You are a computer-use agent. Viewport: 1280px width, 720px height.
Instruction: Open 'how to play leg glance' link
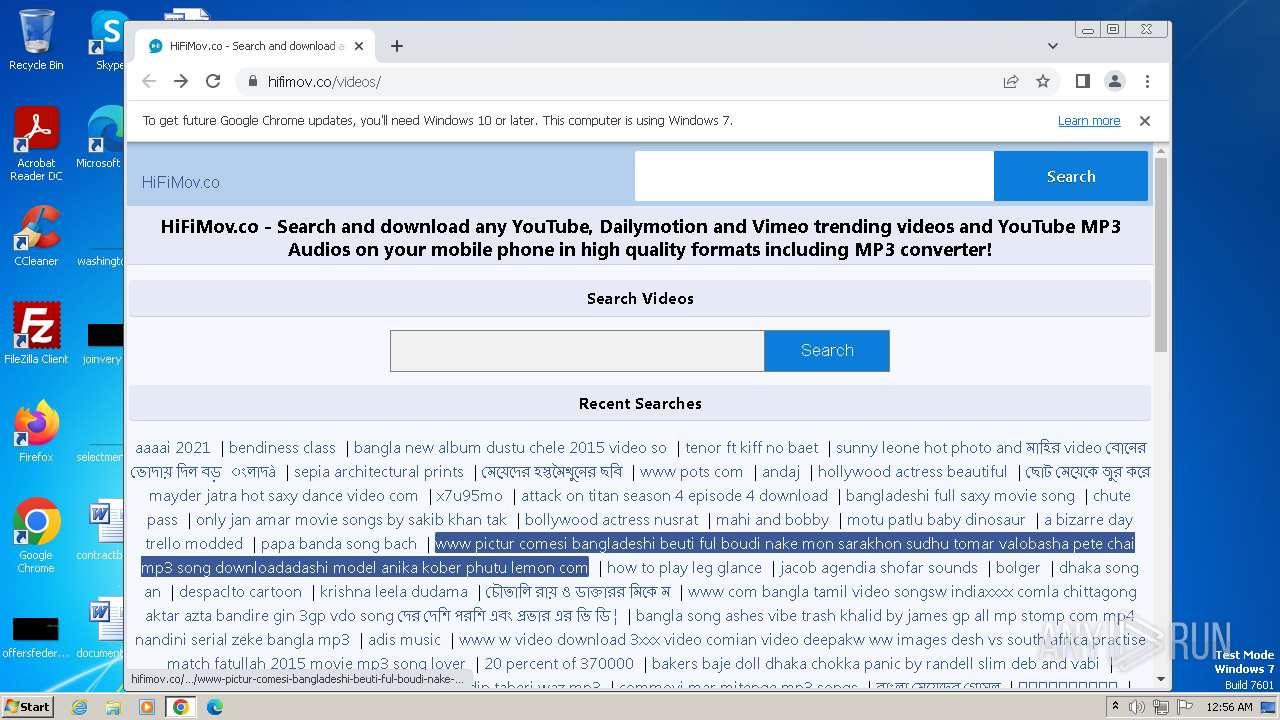(684, 568)
